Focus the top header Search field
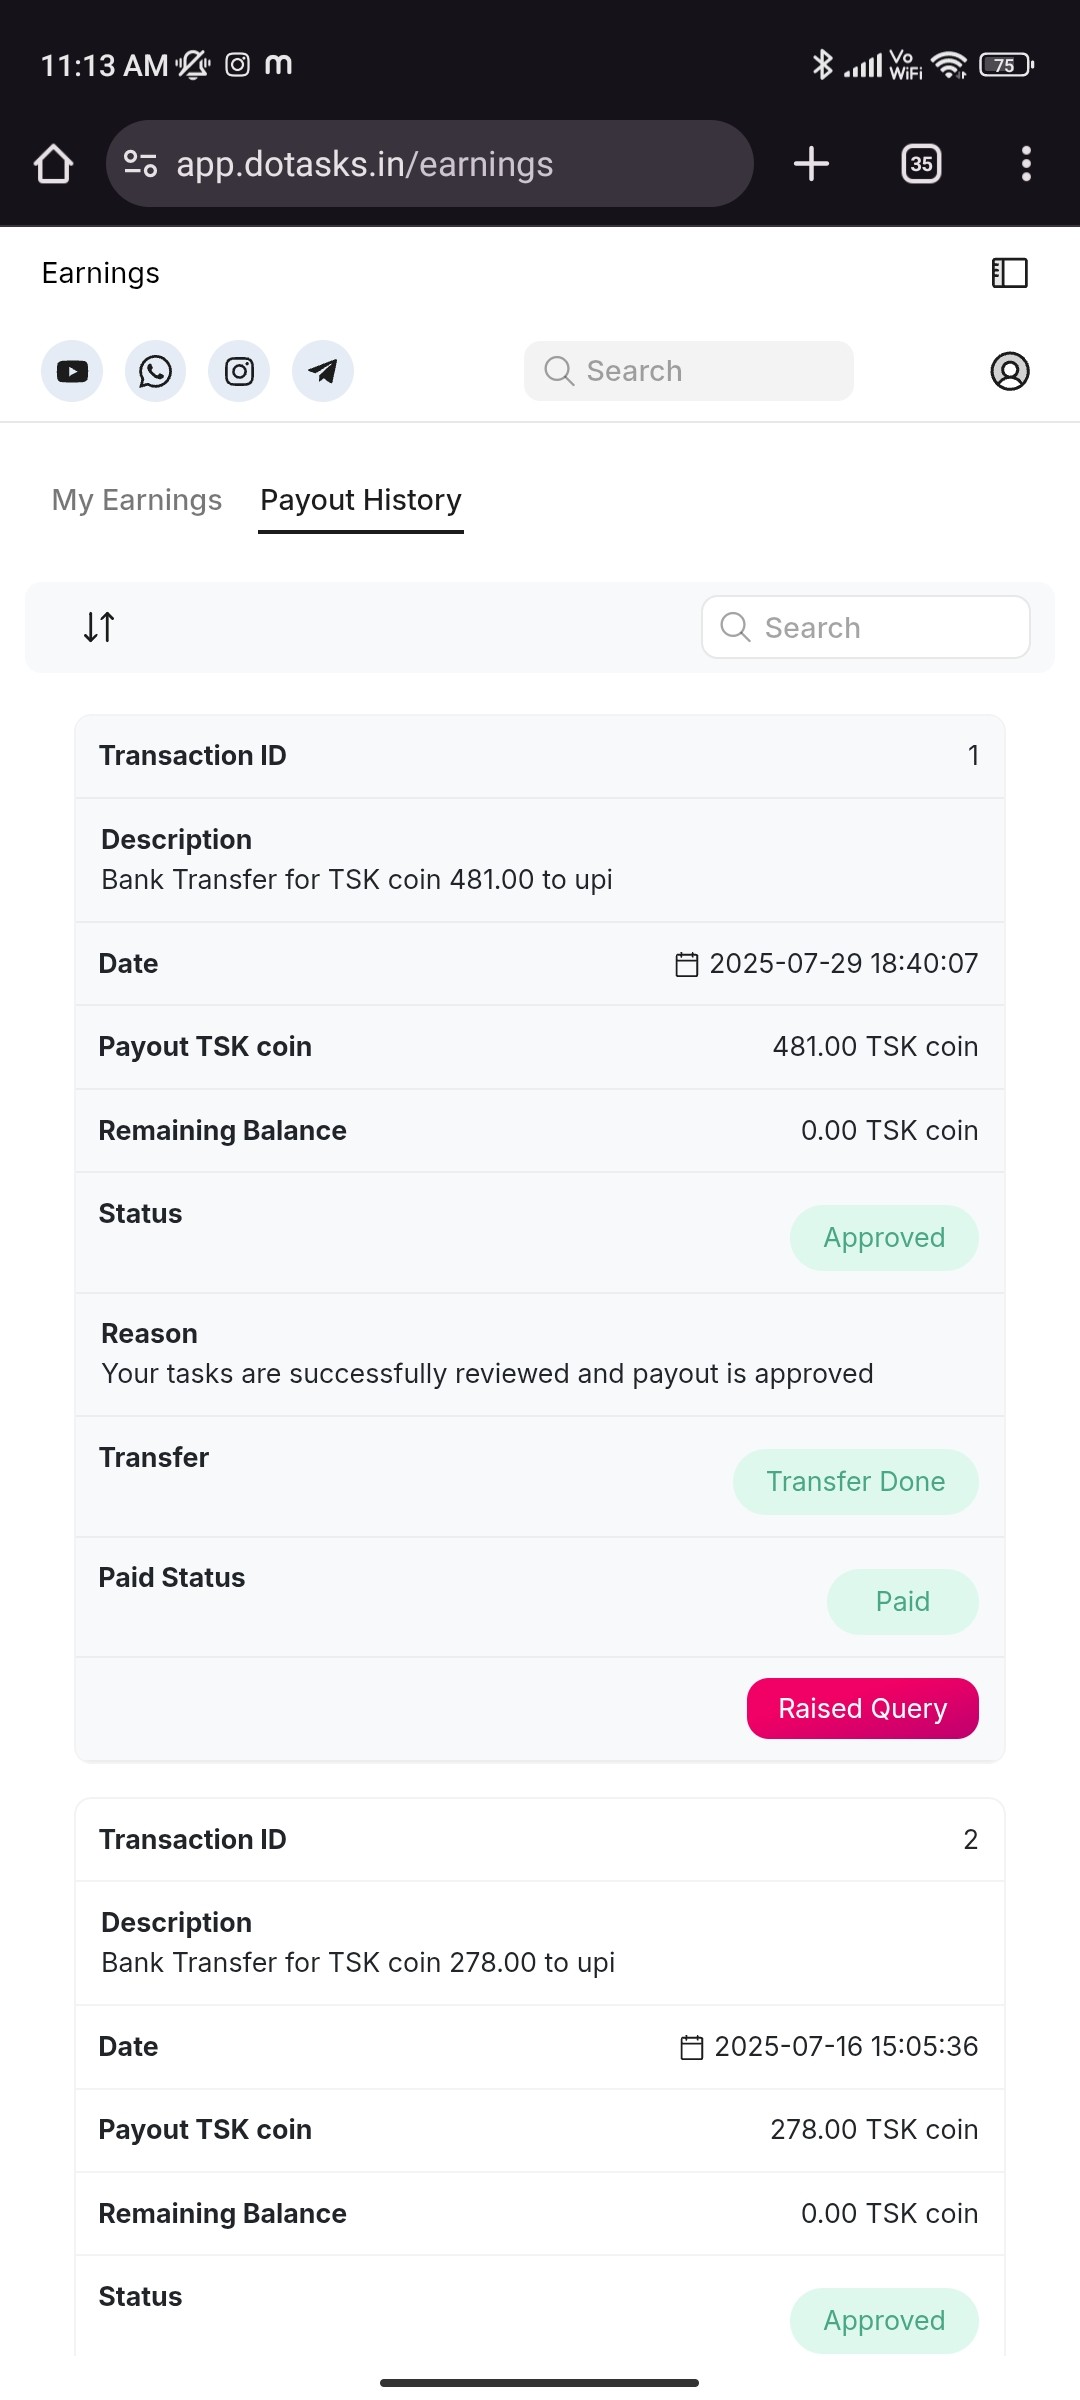Viewport: 1080px width, 2400px height. tap(689, 371)
